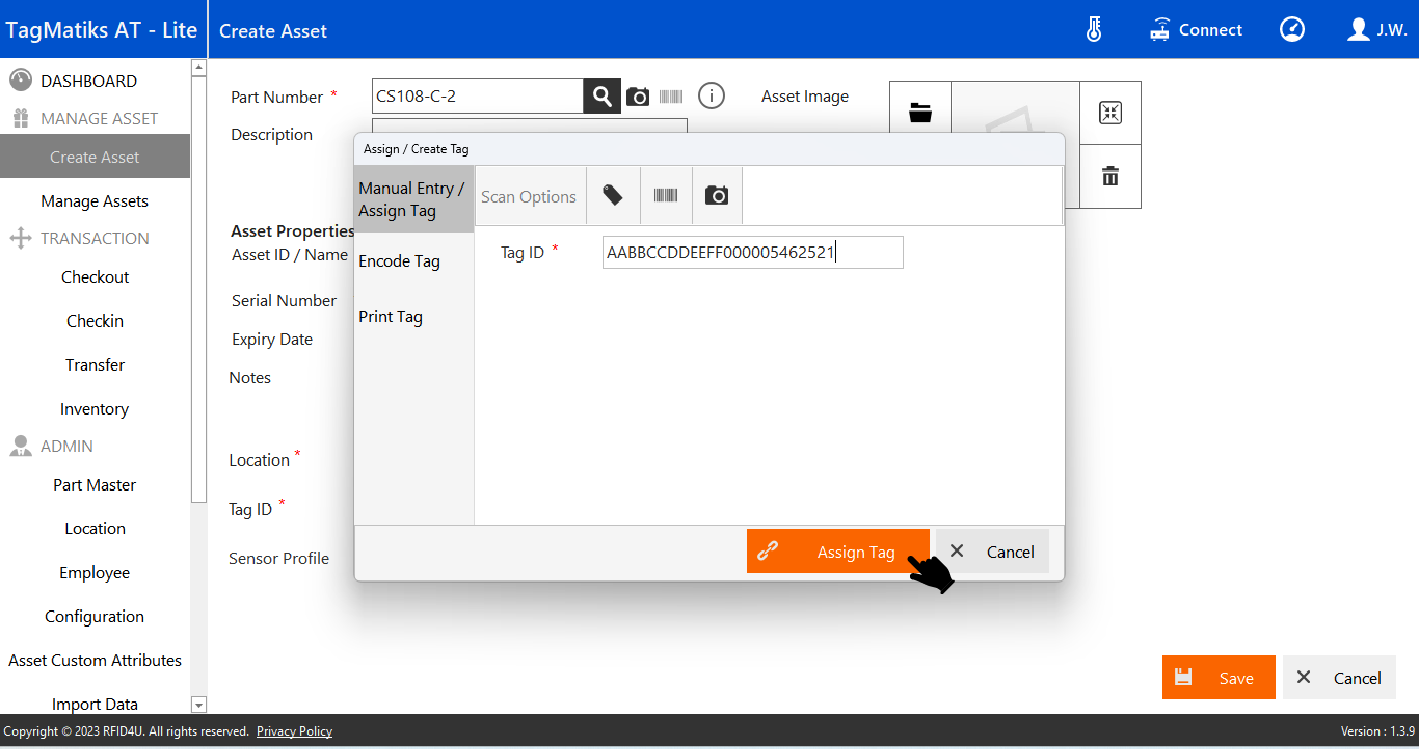This screenshot has height=749, width=1419.
Task: Select the barcode icon in Scan Options
Action: pyautogui.click(x=665, y=196)
